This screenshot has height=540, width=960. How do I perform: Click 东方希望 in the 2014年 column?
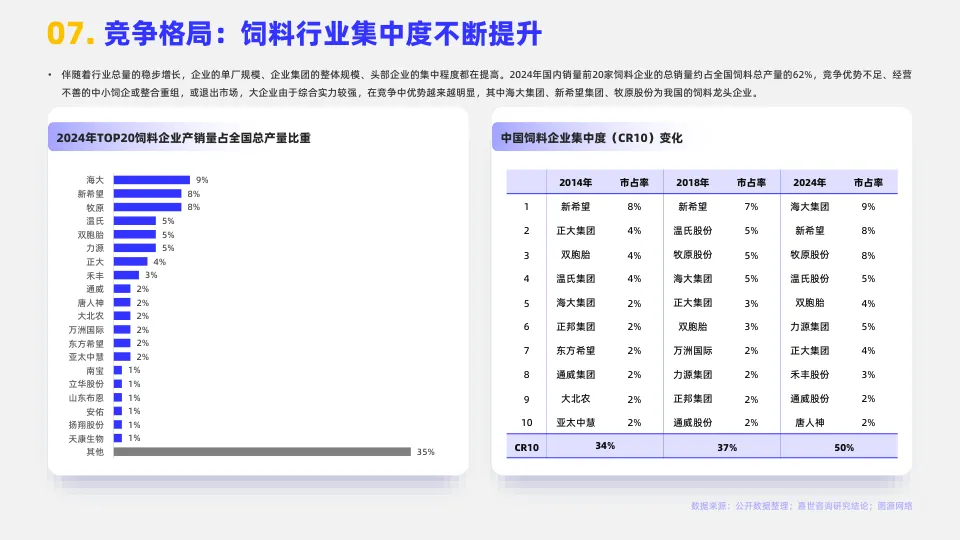click(x=576, y=351)
